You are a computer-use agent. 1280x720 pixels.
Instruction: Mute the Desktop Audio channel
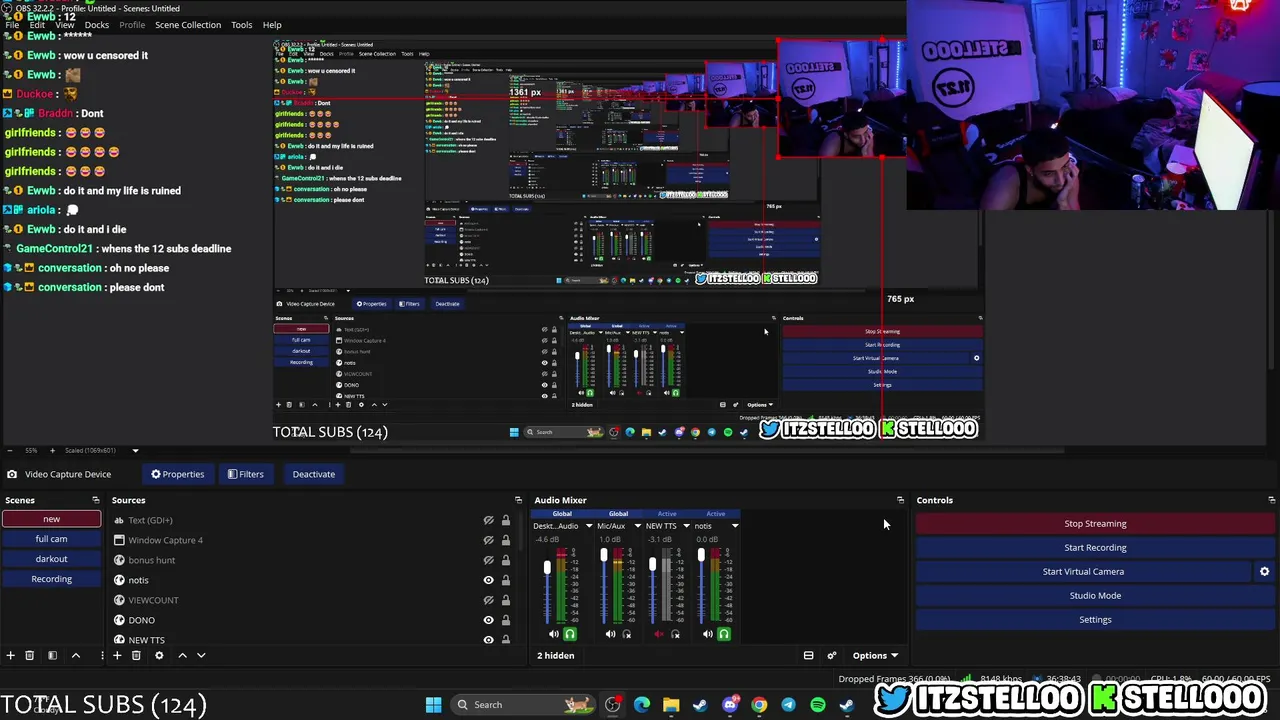pos(554,634)
